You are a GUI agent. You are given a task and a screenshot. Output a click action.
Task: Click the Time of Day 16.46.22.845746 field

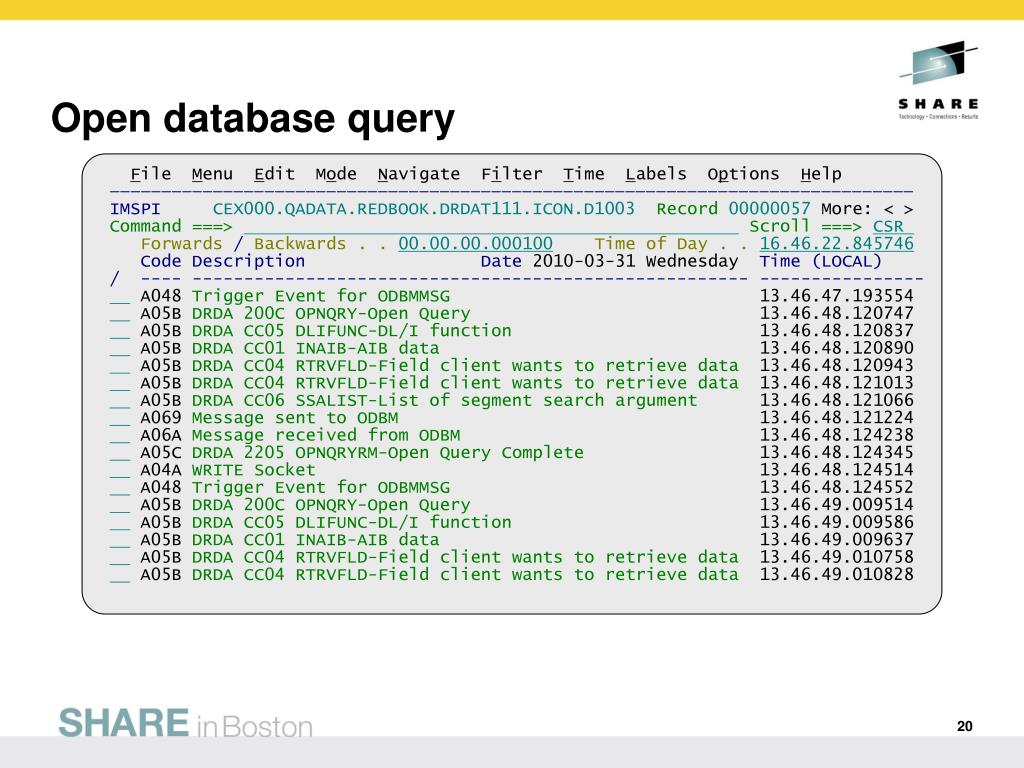(836, 244)
